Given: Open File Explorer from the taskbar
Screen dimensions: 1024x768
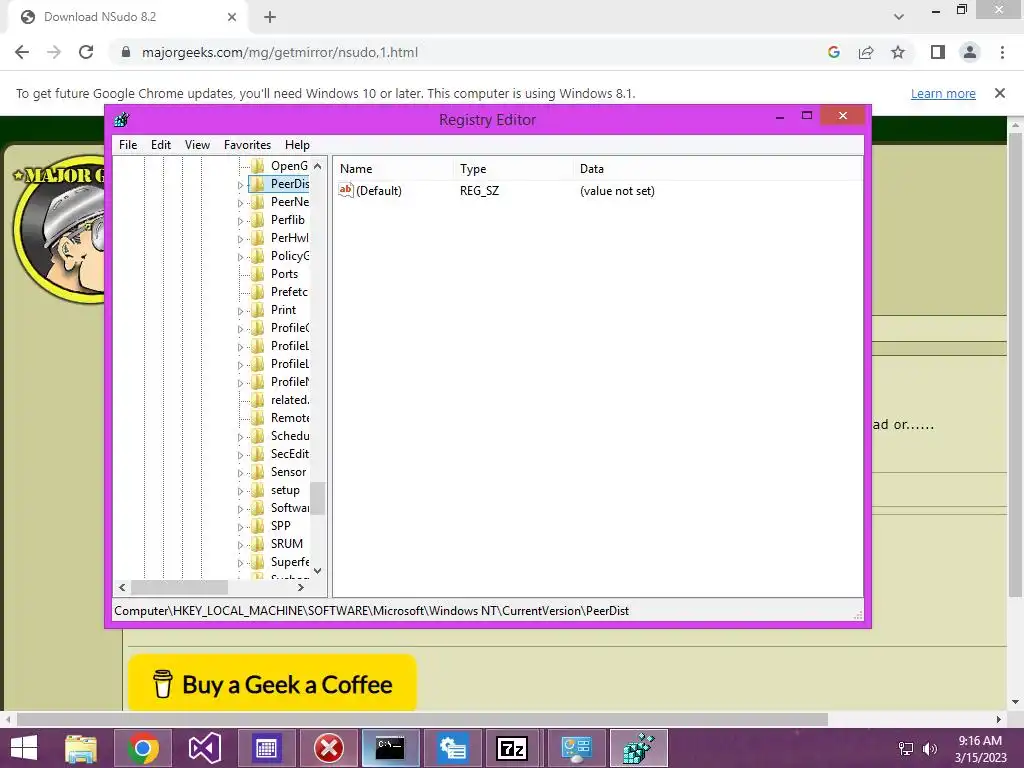Looking at the screenshot, I should 81,748.
